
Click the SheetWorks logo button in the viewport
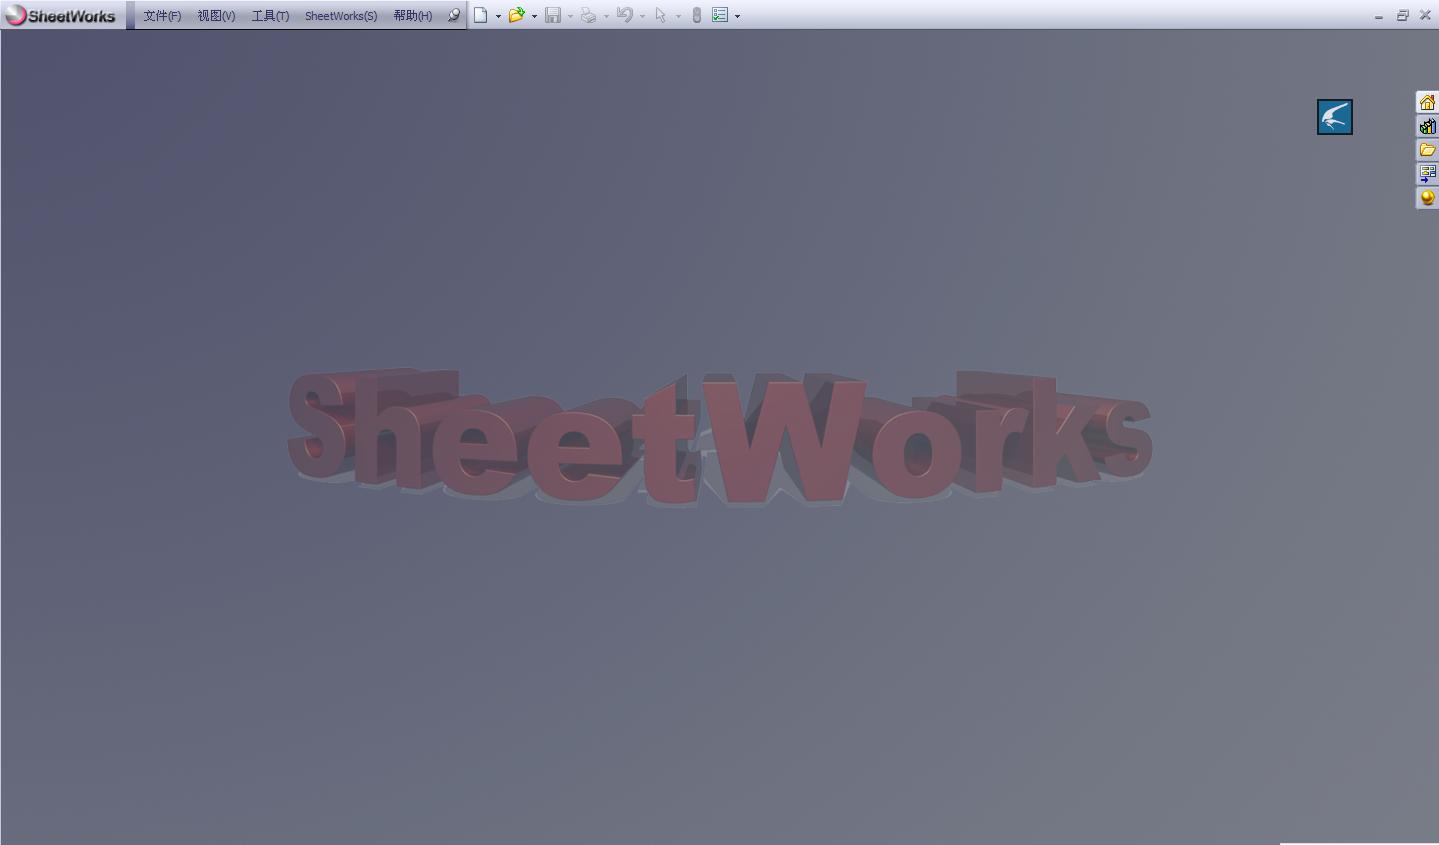(1334, 117)
